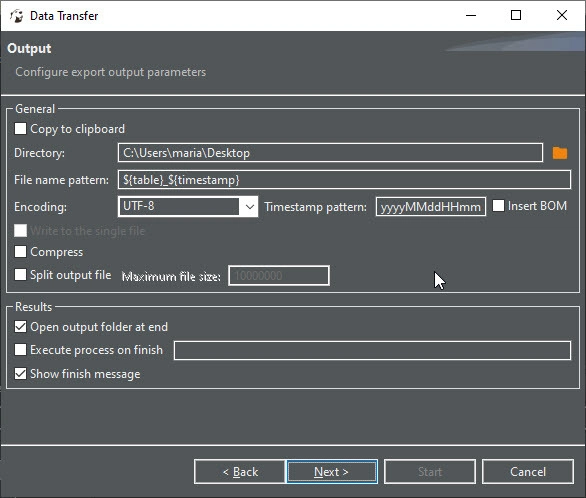This screenshot has width=586, height=498.
Task: Minimize the Data Transfer dialog
Action: [471, 16]
